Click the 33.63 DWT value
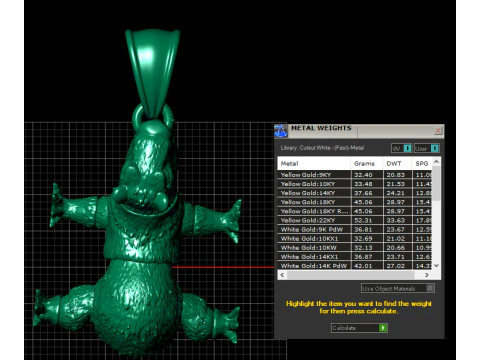This screenshot has height=360, width=480. (395, 220)
